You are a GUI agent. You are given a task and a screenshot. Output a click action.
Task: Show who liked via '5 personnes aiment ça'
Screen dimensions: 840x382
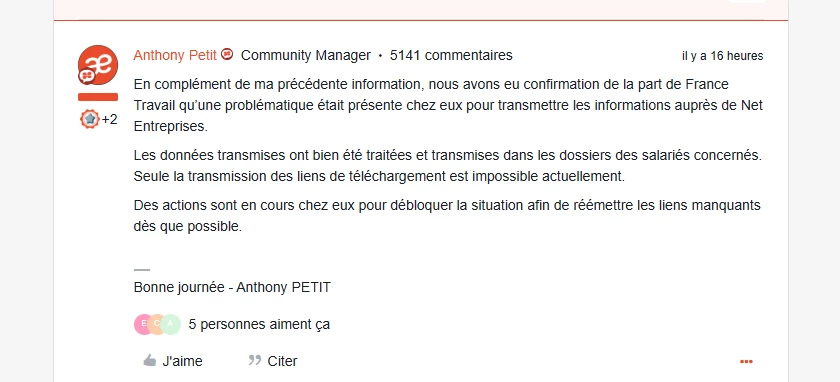click(x=259, y=325)
